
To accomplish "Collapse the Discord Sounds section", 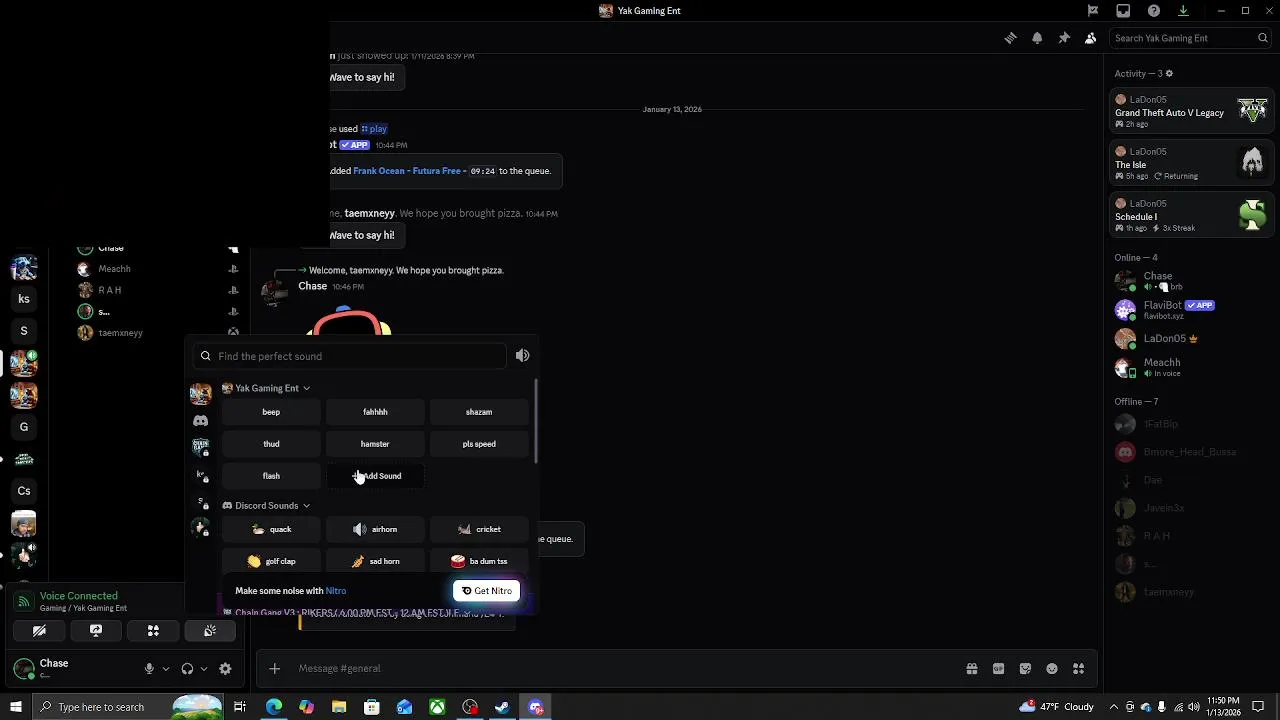I will 267,506.
